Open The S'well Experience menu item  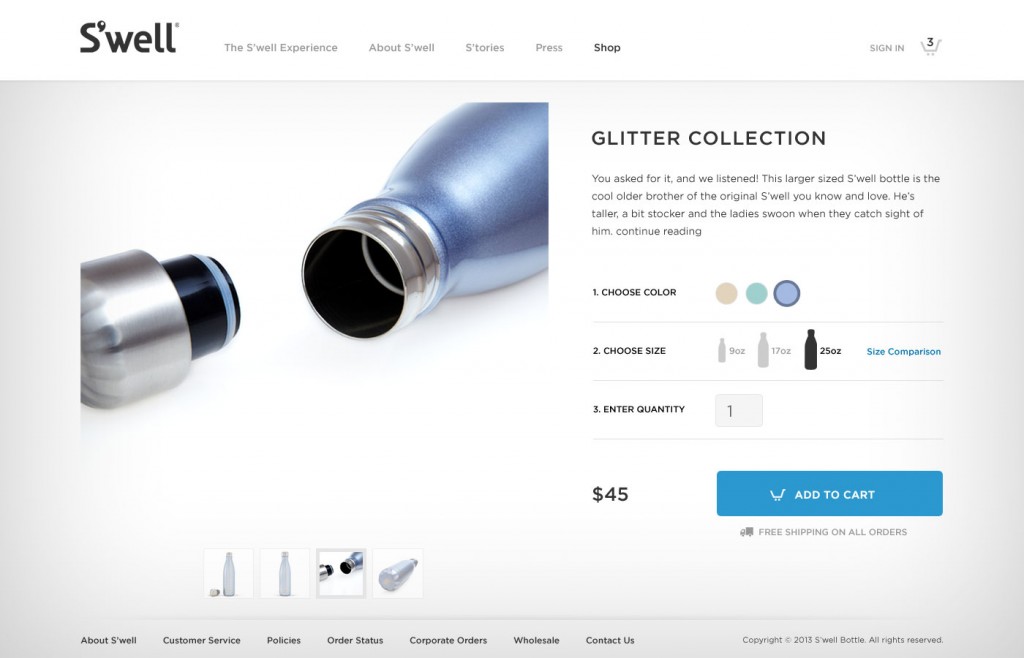click(281, 48)
